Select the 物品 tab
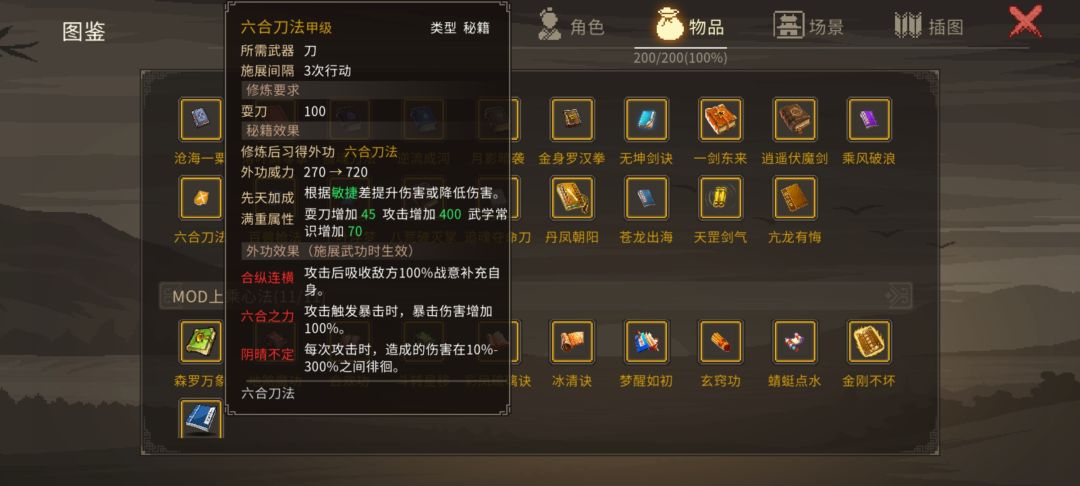1080x486 pixels. tap(689, 25)
